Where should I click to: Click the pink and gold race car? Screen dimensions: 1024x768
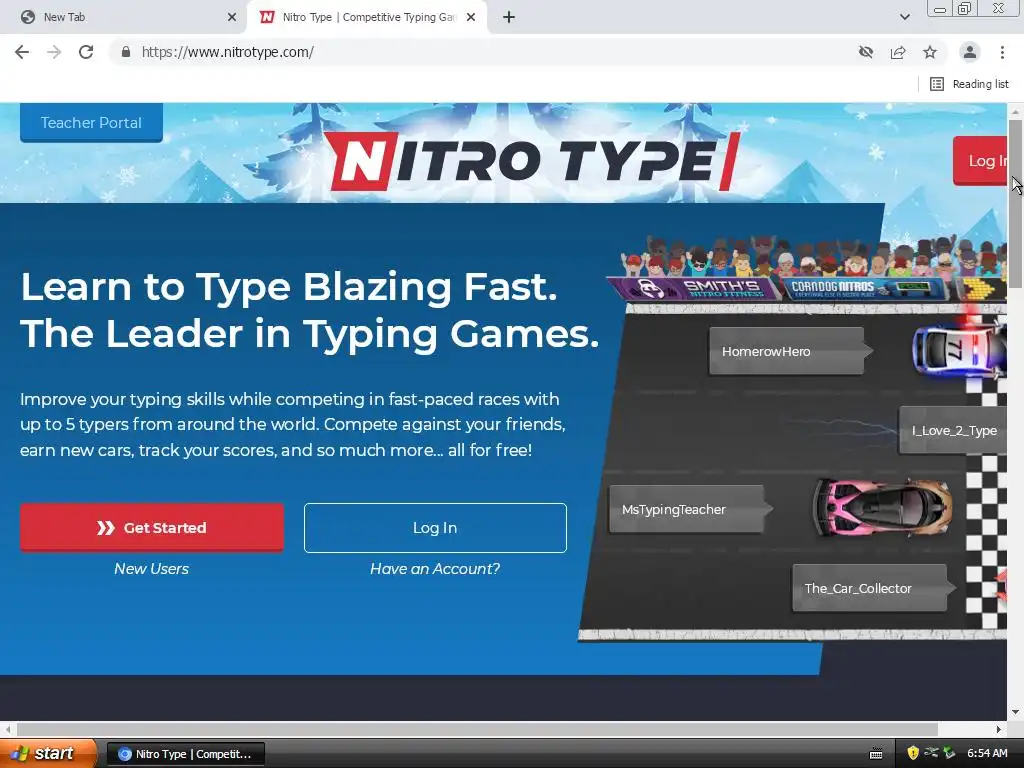[x=882, y=507]
